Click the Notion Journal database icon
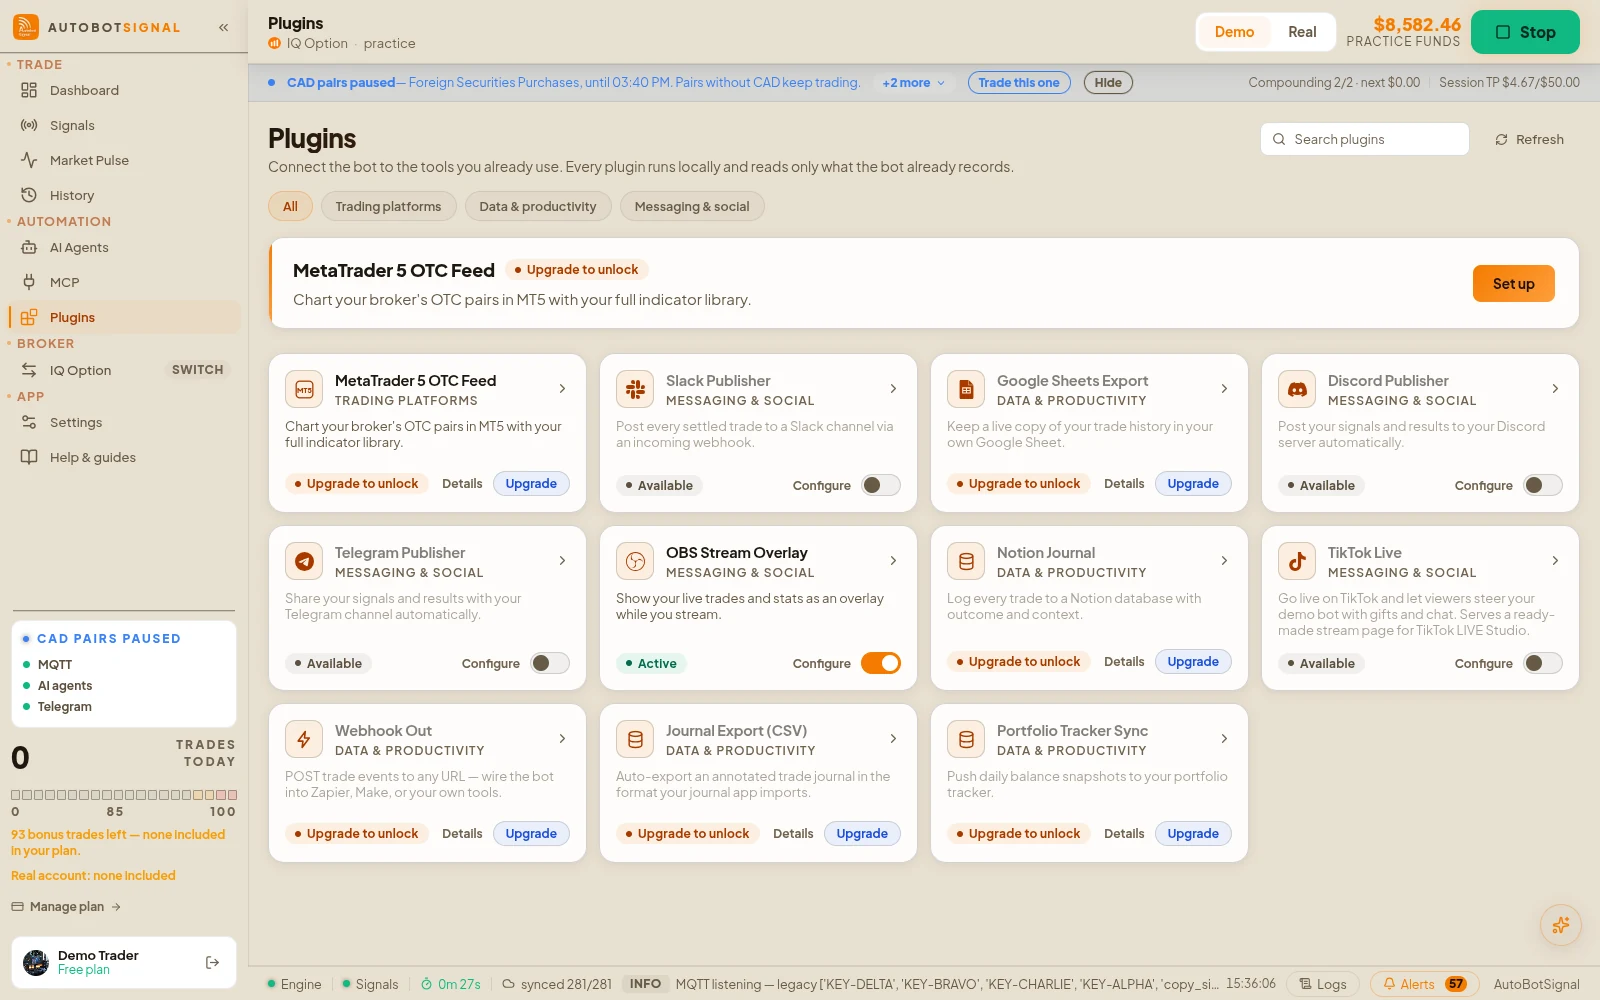 point(966,561)
